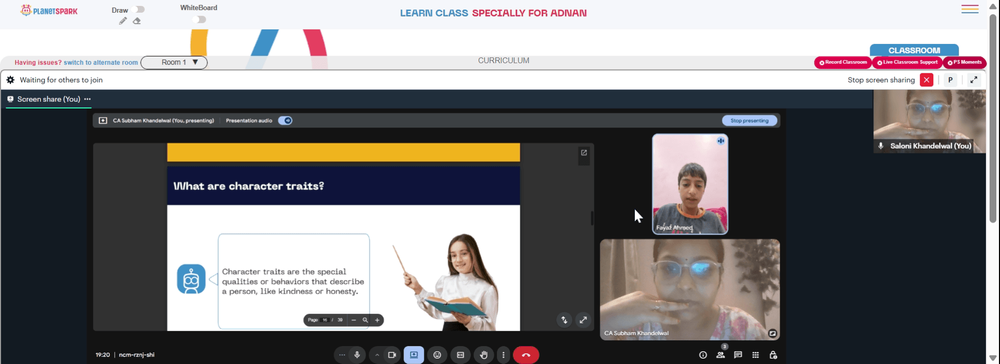Zoom out of the slide
The width and height of the screenshot is (1000, 364).
click(x=354, y=320)
